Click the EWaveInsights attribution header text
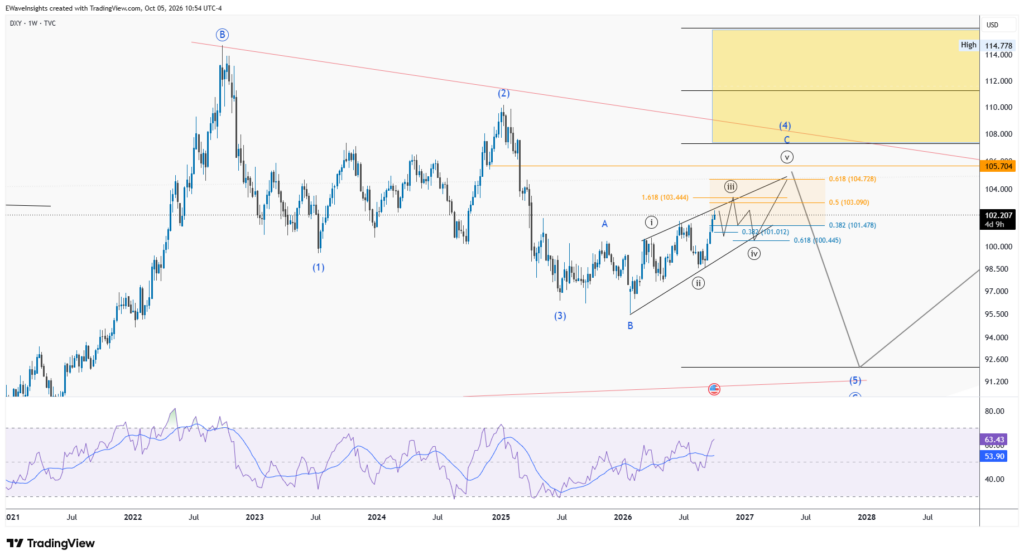The width and height of the screenshot is (1024, 560). pyautogui.click(x=116, y=8)
